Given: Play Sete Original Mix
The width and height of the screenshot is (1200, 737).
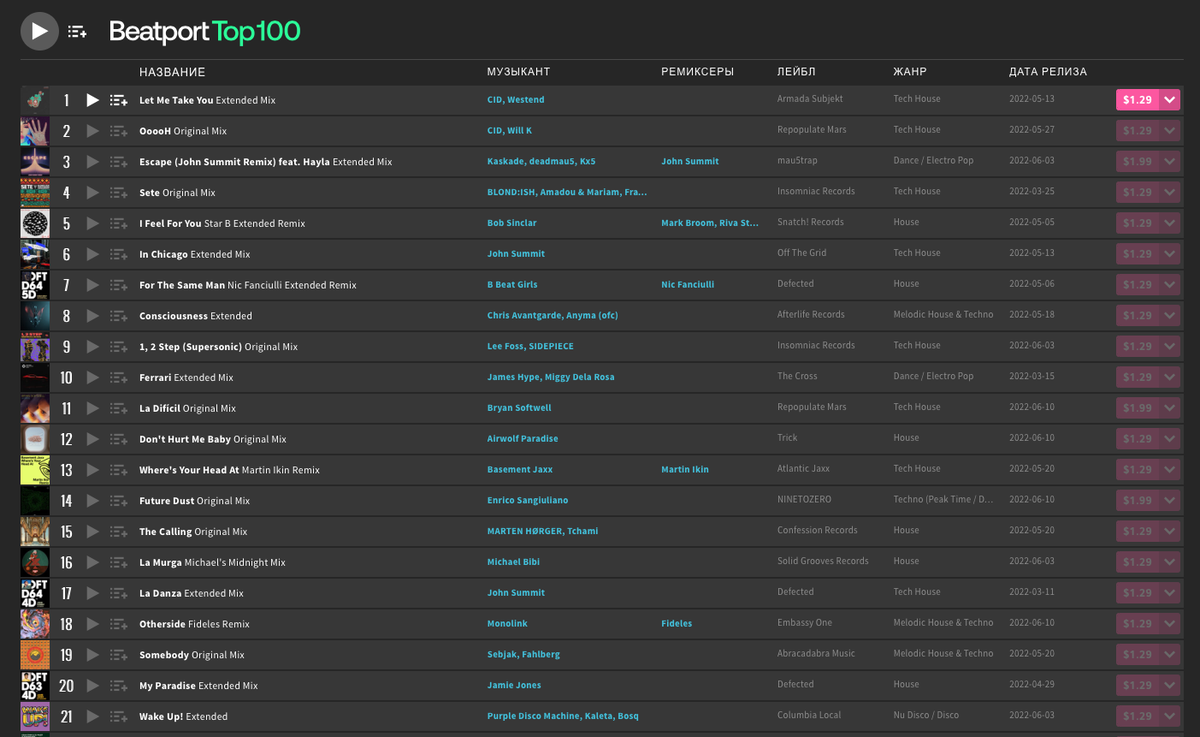Looking at the screenshot, I should click(x=93, y=193).
